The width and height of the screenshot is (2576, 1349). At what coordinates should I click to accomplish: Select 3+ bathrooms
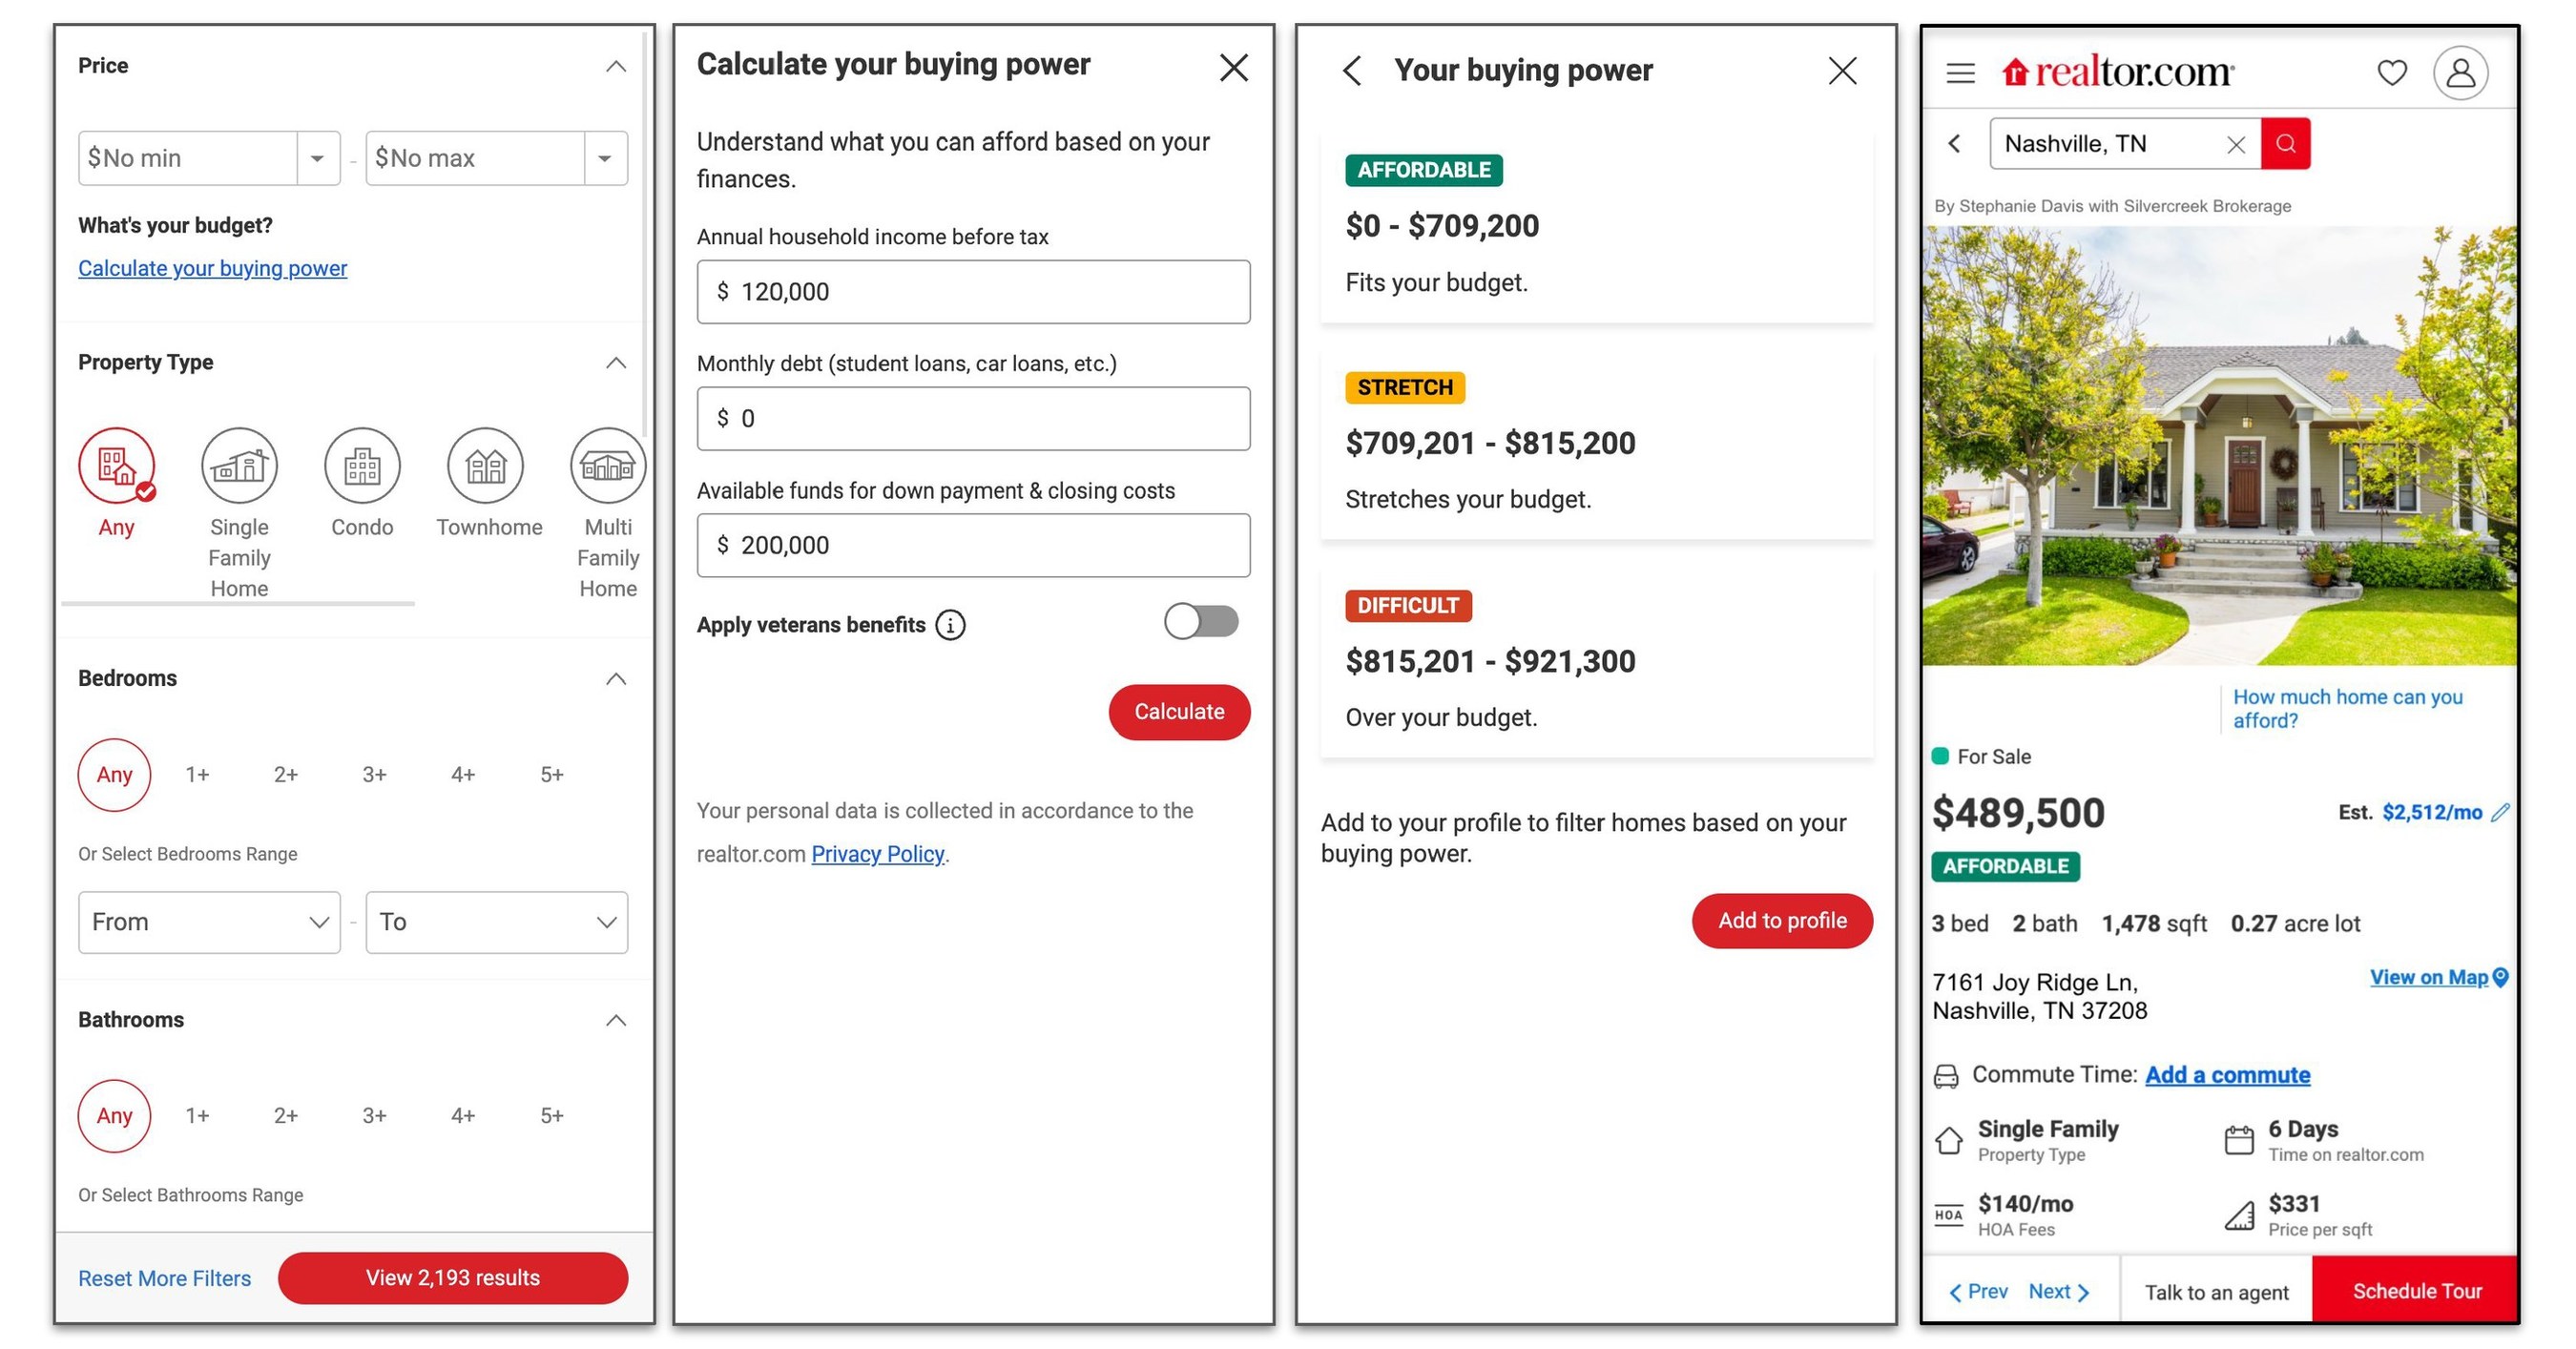(x=375, y=1115)
